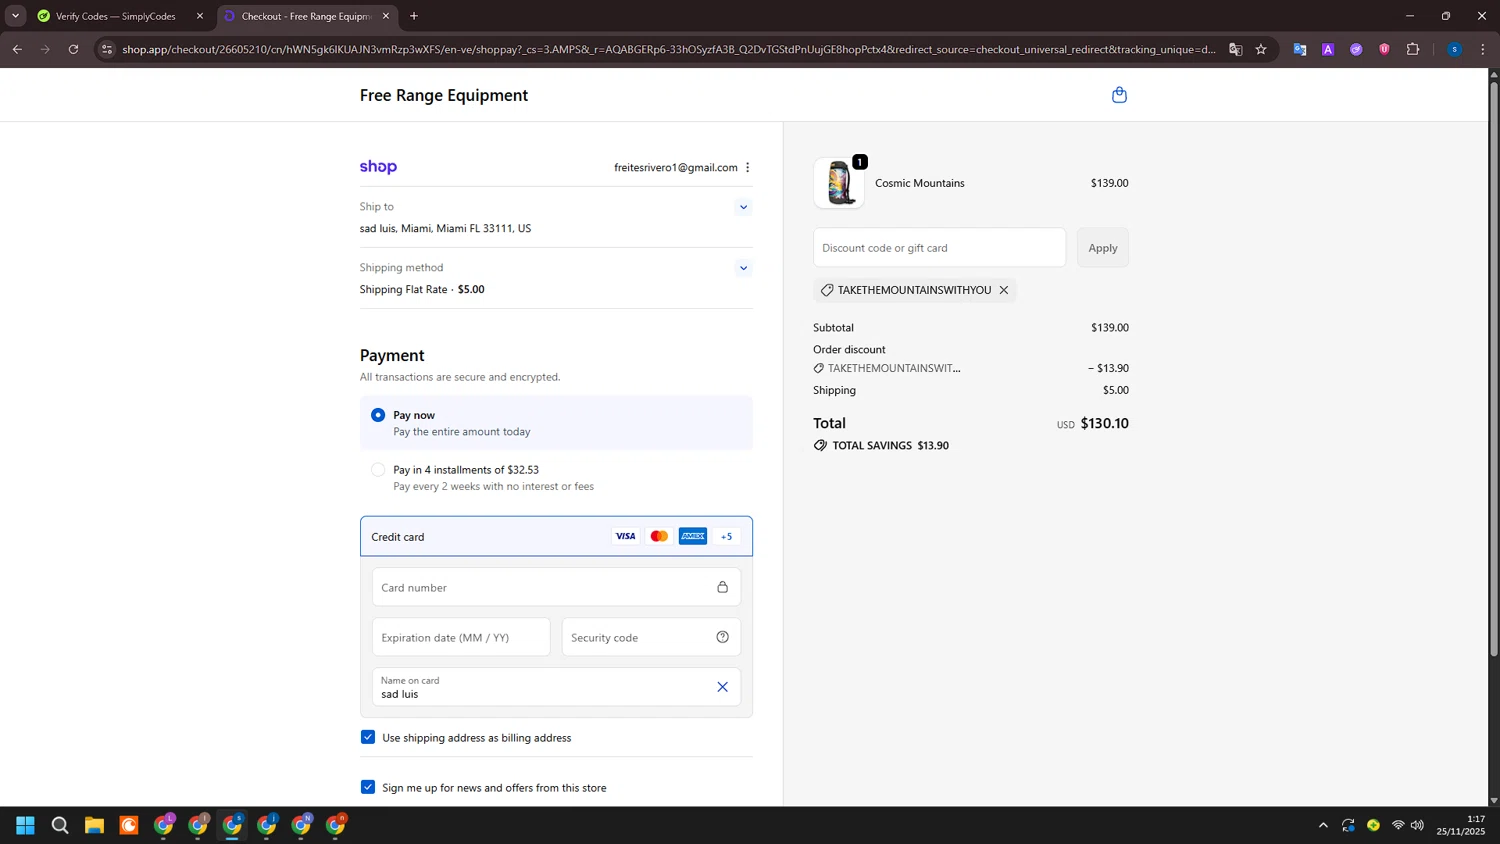1500x844 pixels.
Task: Reload the checkout page
Action: click(x=73, y=49)
